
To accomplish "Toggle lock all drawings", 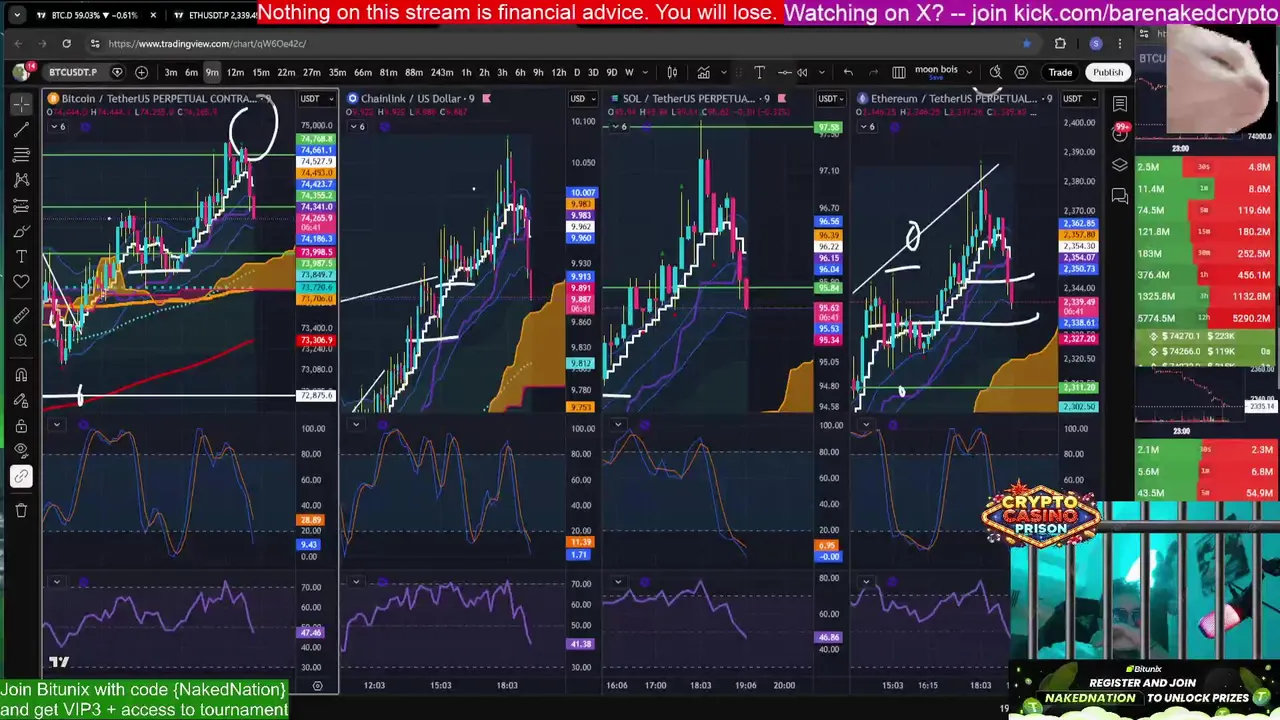I will coord(21,426).
